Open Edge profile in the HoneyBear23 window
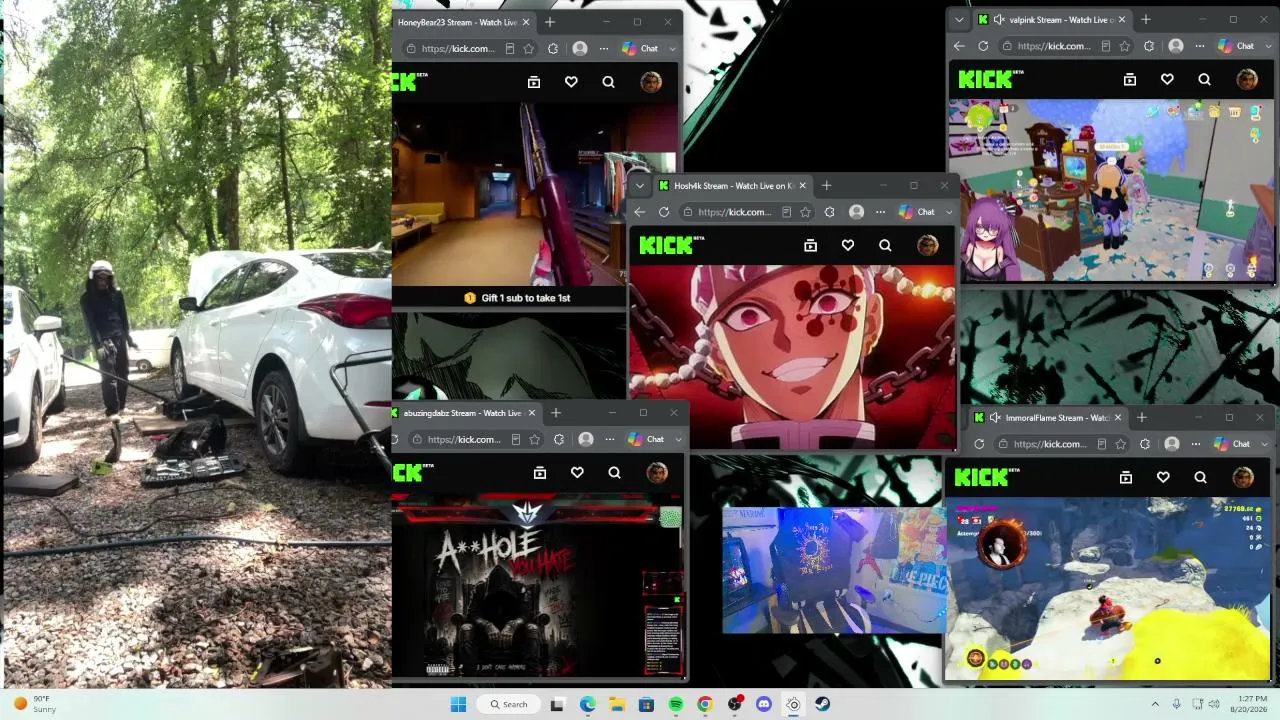Viewport: 1280px width, 720px height. point(580,48)
